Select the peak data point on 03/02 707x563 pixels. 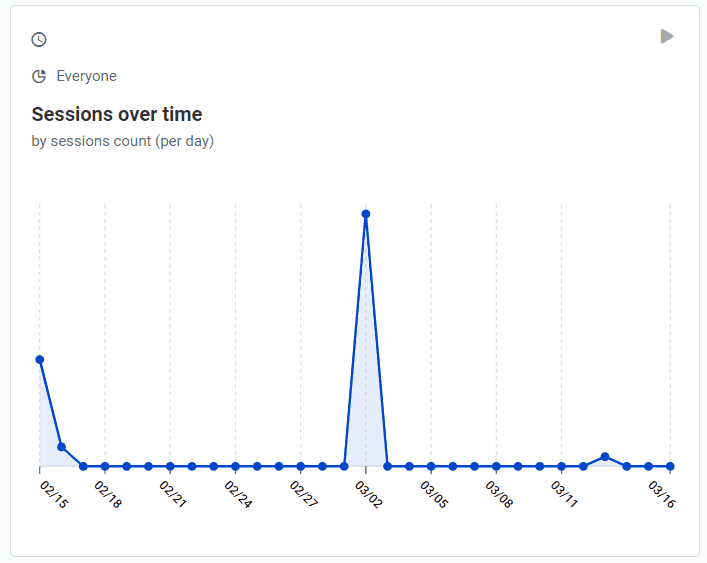[366, 214]
